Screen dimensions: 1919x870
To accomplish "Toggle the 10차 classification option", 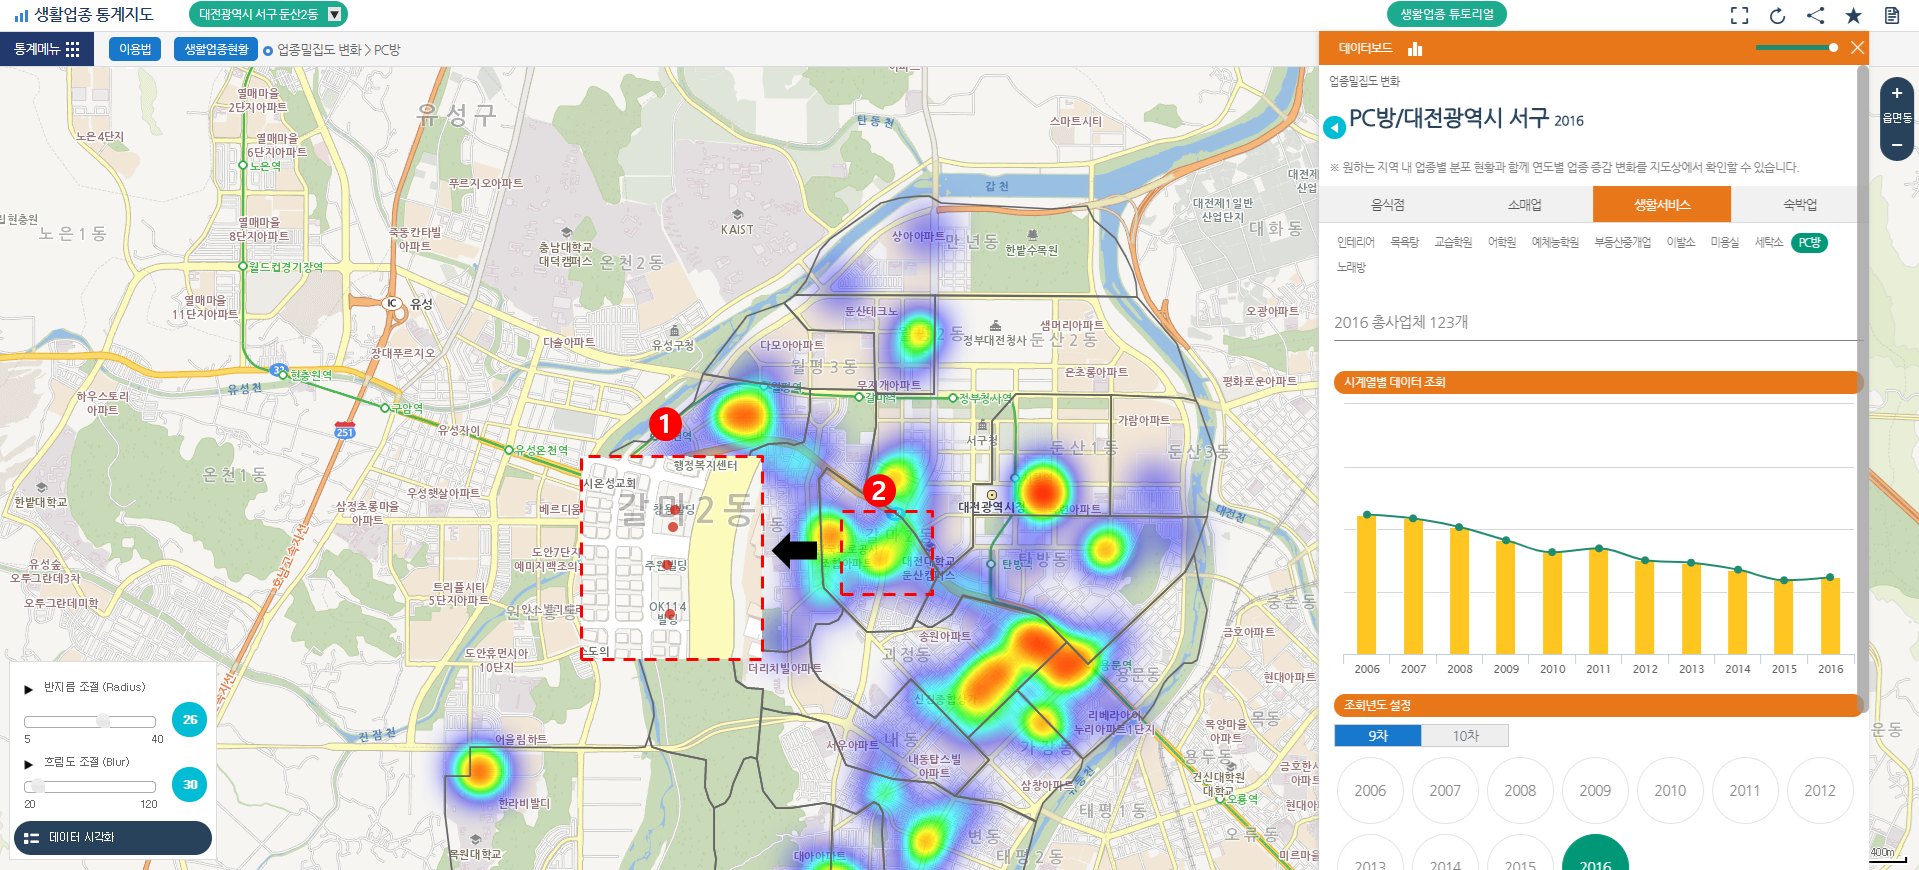I will click(1465, 736).
